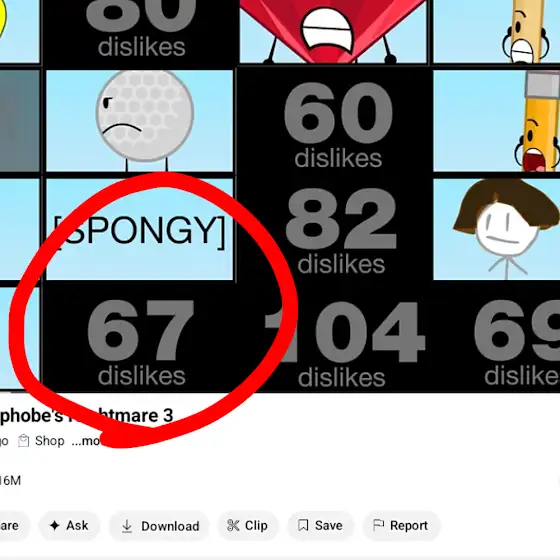The width and height of the screenshot is (560, 560).
Task: Click the 67 dislikes counter
Action: point(141,342)
